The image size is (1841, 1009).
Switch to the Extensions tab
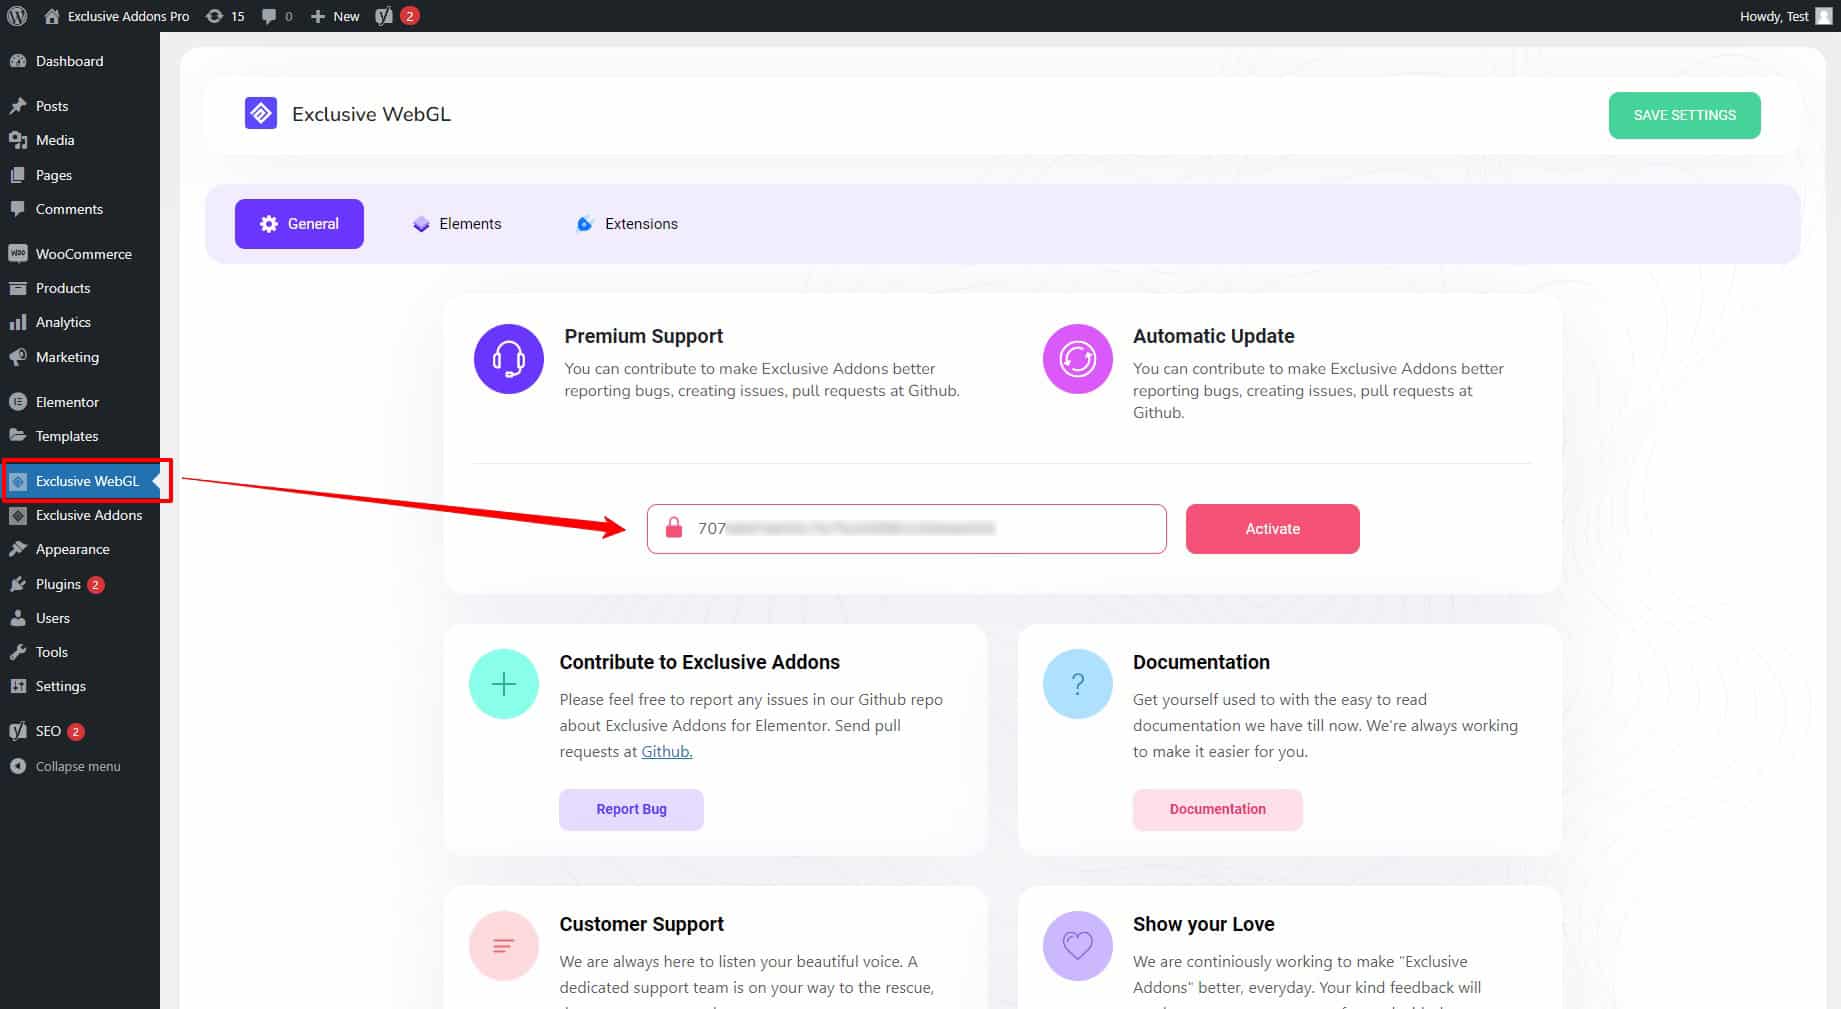click(627, 224)
